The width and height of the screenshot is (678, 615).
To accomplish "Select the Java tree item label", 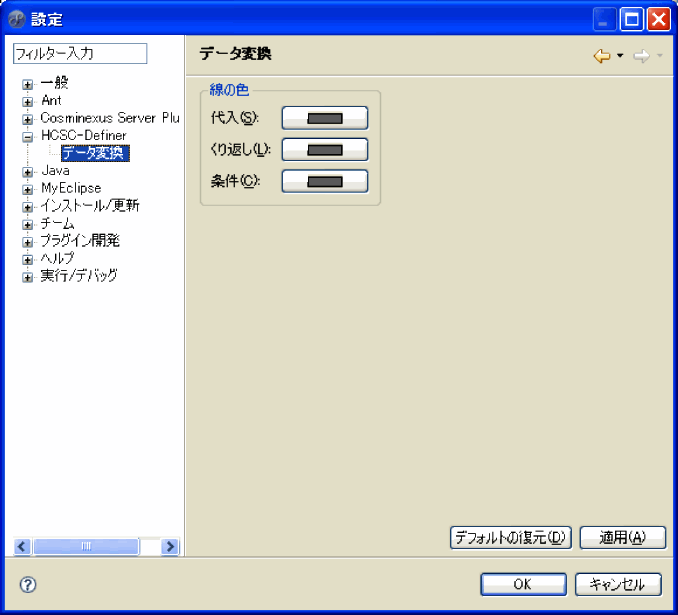I will pos(55,170).
